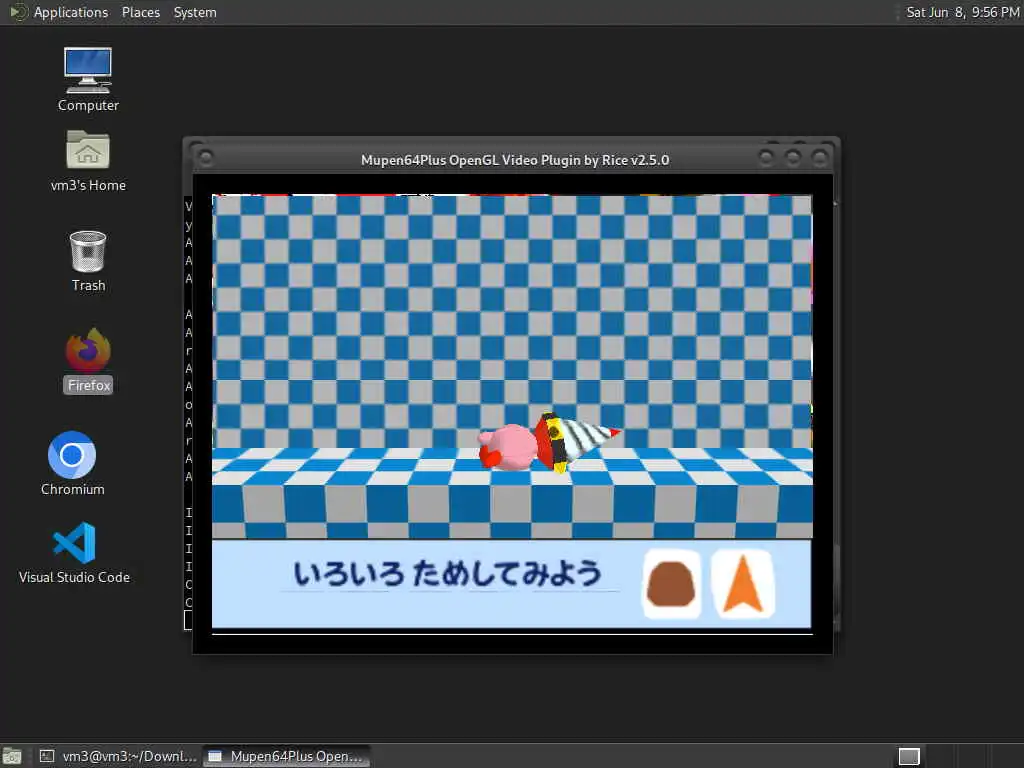Launch Firefox from the desktop

[88, 360]
